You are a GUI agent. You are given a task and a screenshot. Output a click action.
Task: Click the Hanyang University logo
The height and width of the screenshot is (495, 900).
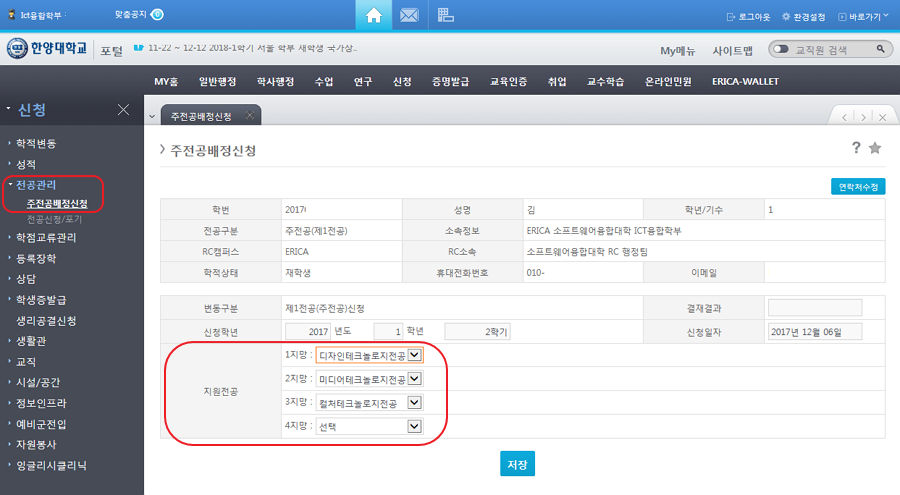coord(48,49)
